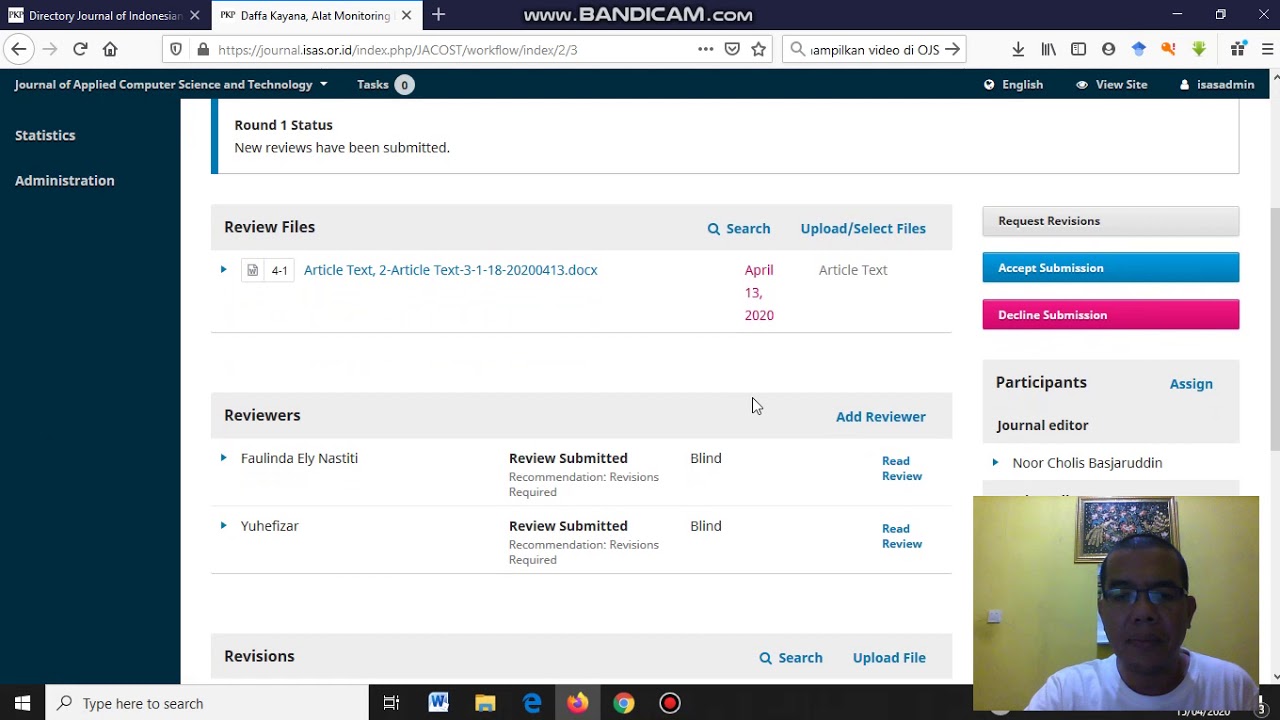Open Task View on the taskbar

tap(391, 703)
